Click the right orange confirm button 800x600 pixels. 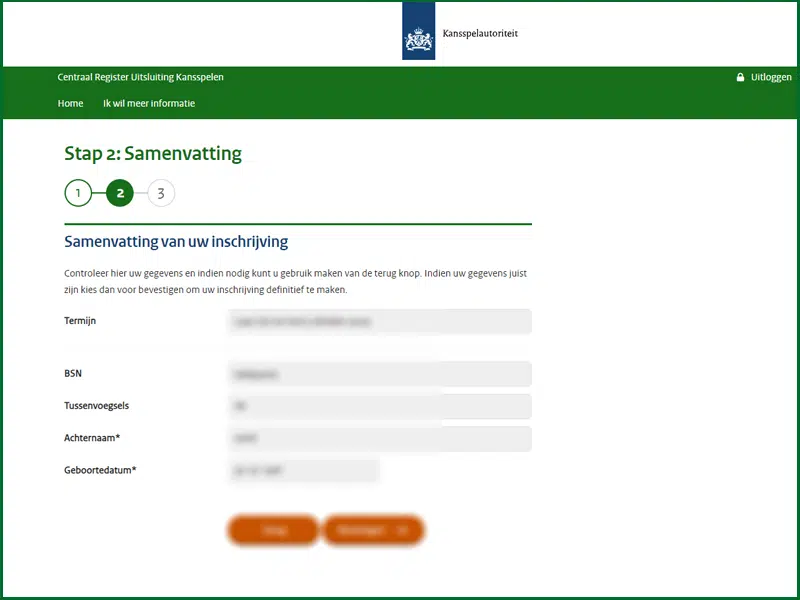(373, 531)
